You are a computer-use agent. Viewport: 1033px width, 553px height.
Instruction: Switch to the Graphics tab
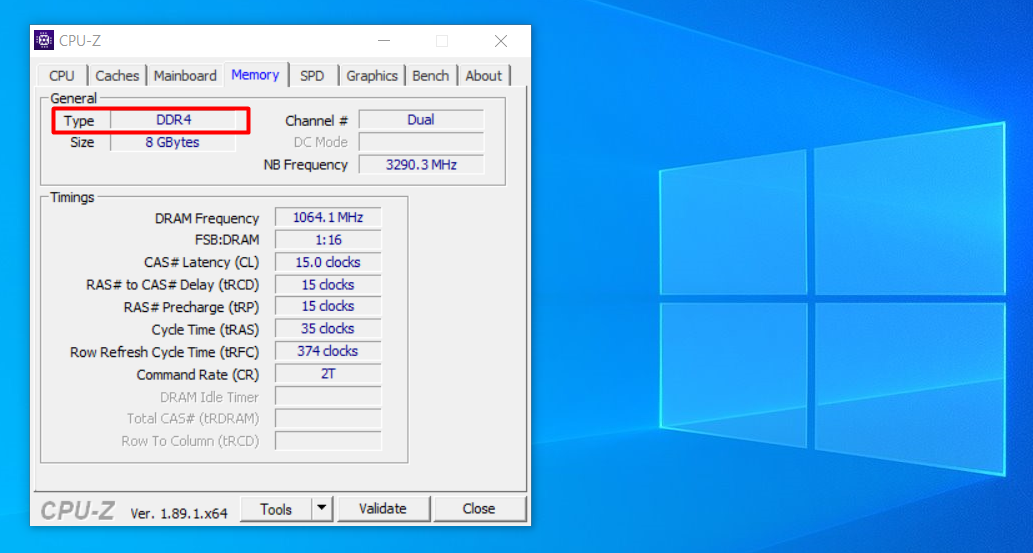point(372,76)
